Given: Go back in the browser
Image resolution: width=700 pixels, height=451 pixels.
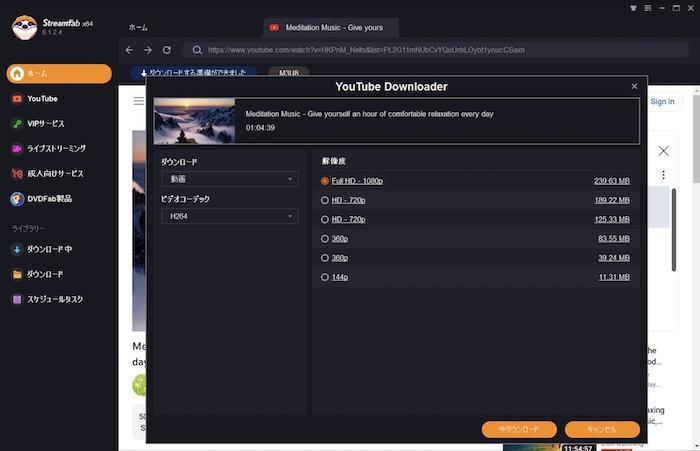Looking at the screenshot, I should (x=129, y=50).
